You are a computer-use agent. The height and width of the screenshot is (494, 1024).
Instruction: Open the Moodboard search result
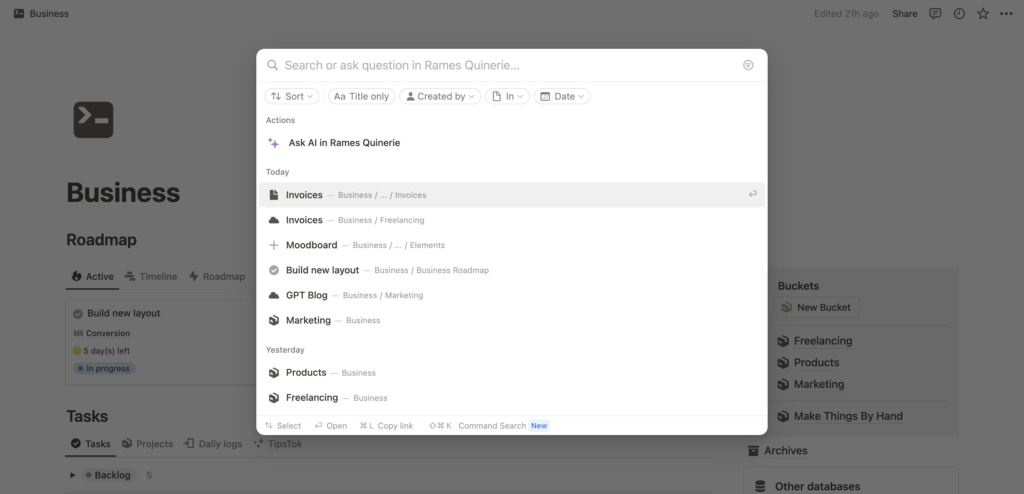coord(511,245)
